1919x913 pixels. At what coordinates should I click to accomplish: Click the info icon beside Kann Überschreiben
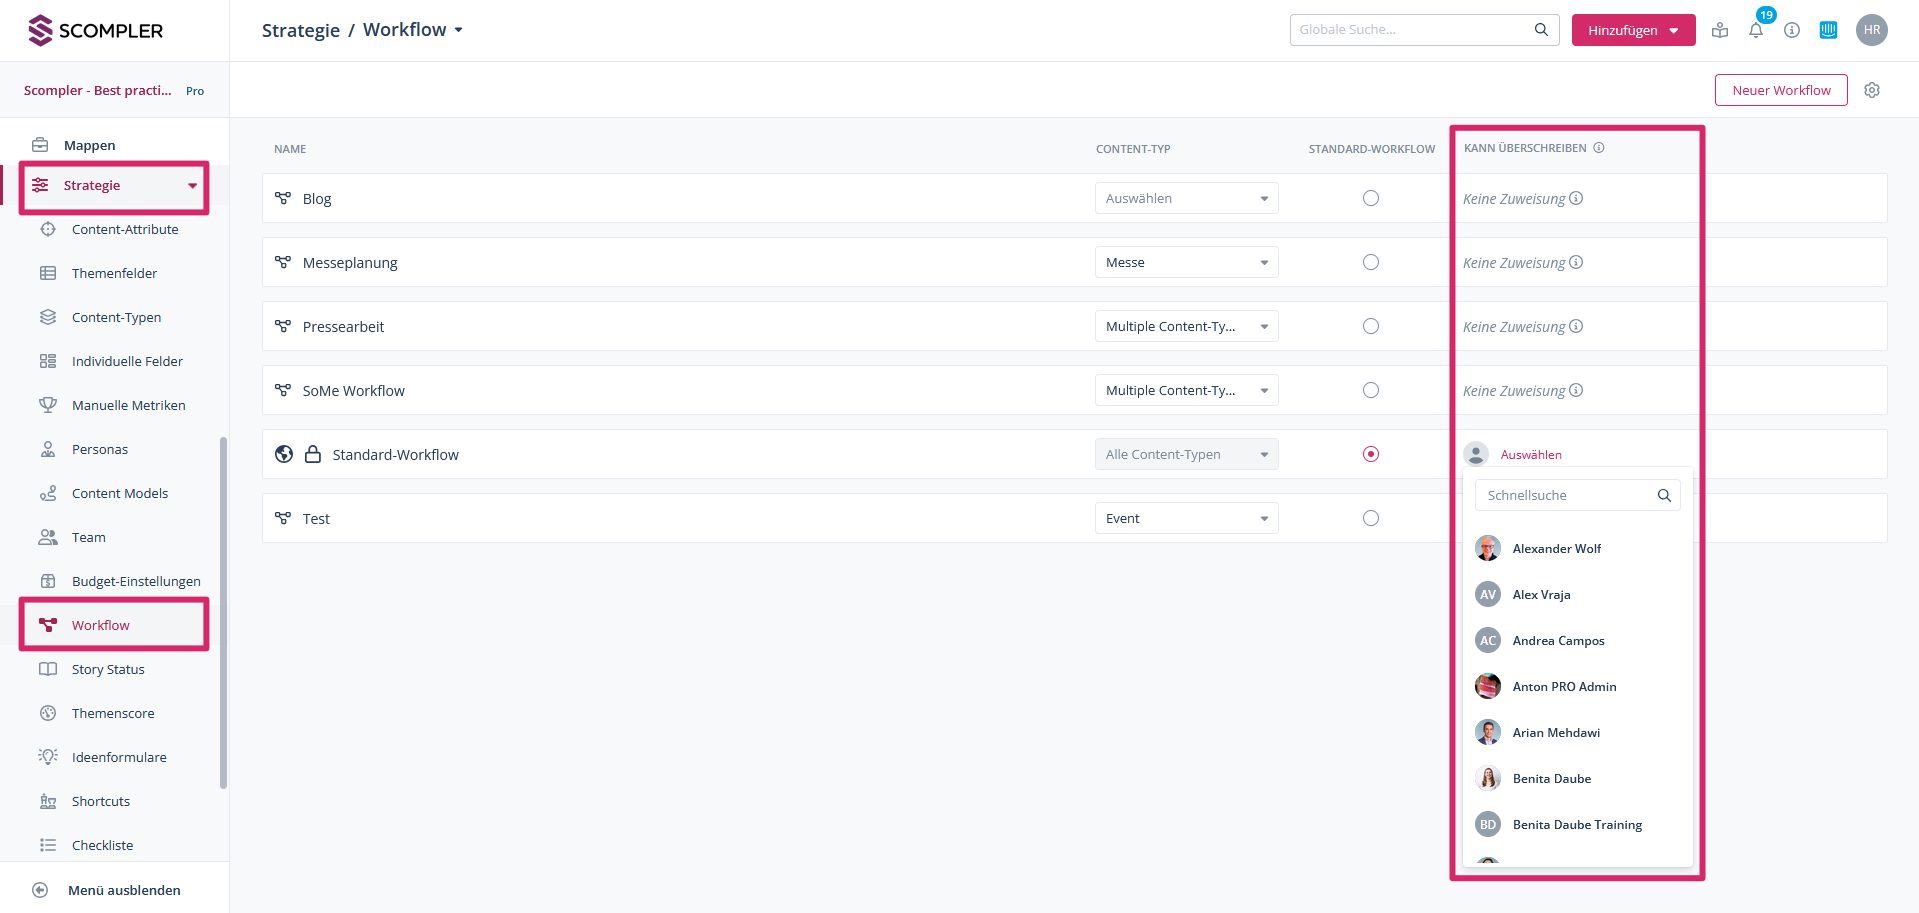coord(1599,148)
